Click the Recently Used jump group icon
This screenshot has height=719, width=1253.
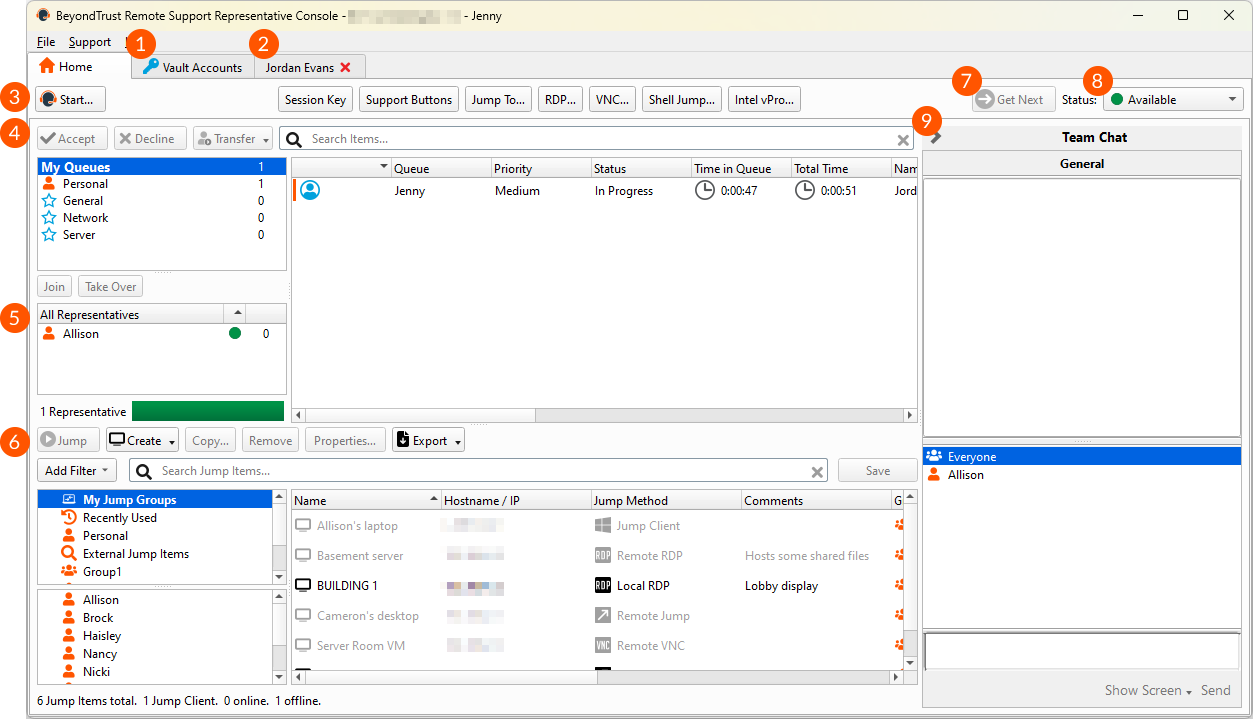pyautogui.click(x=69, y=518)
